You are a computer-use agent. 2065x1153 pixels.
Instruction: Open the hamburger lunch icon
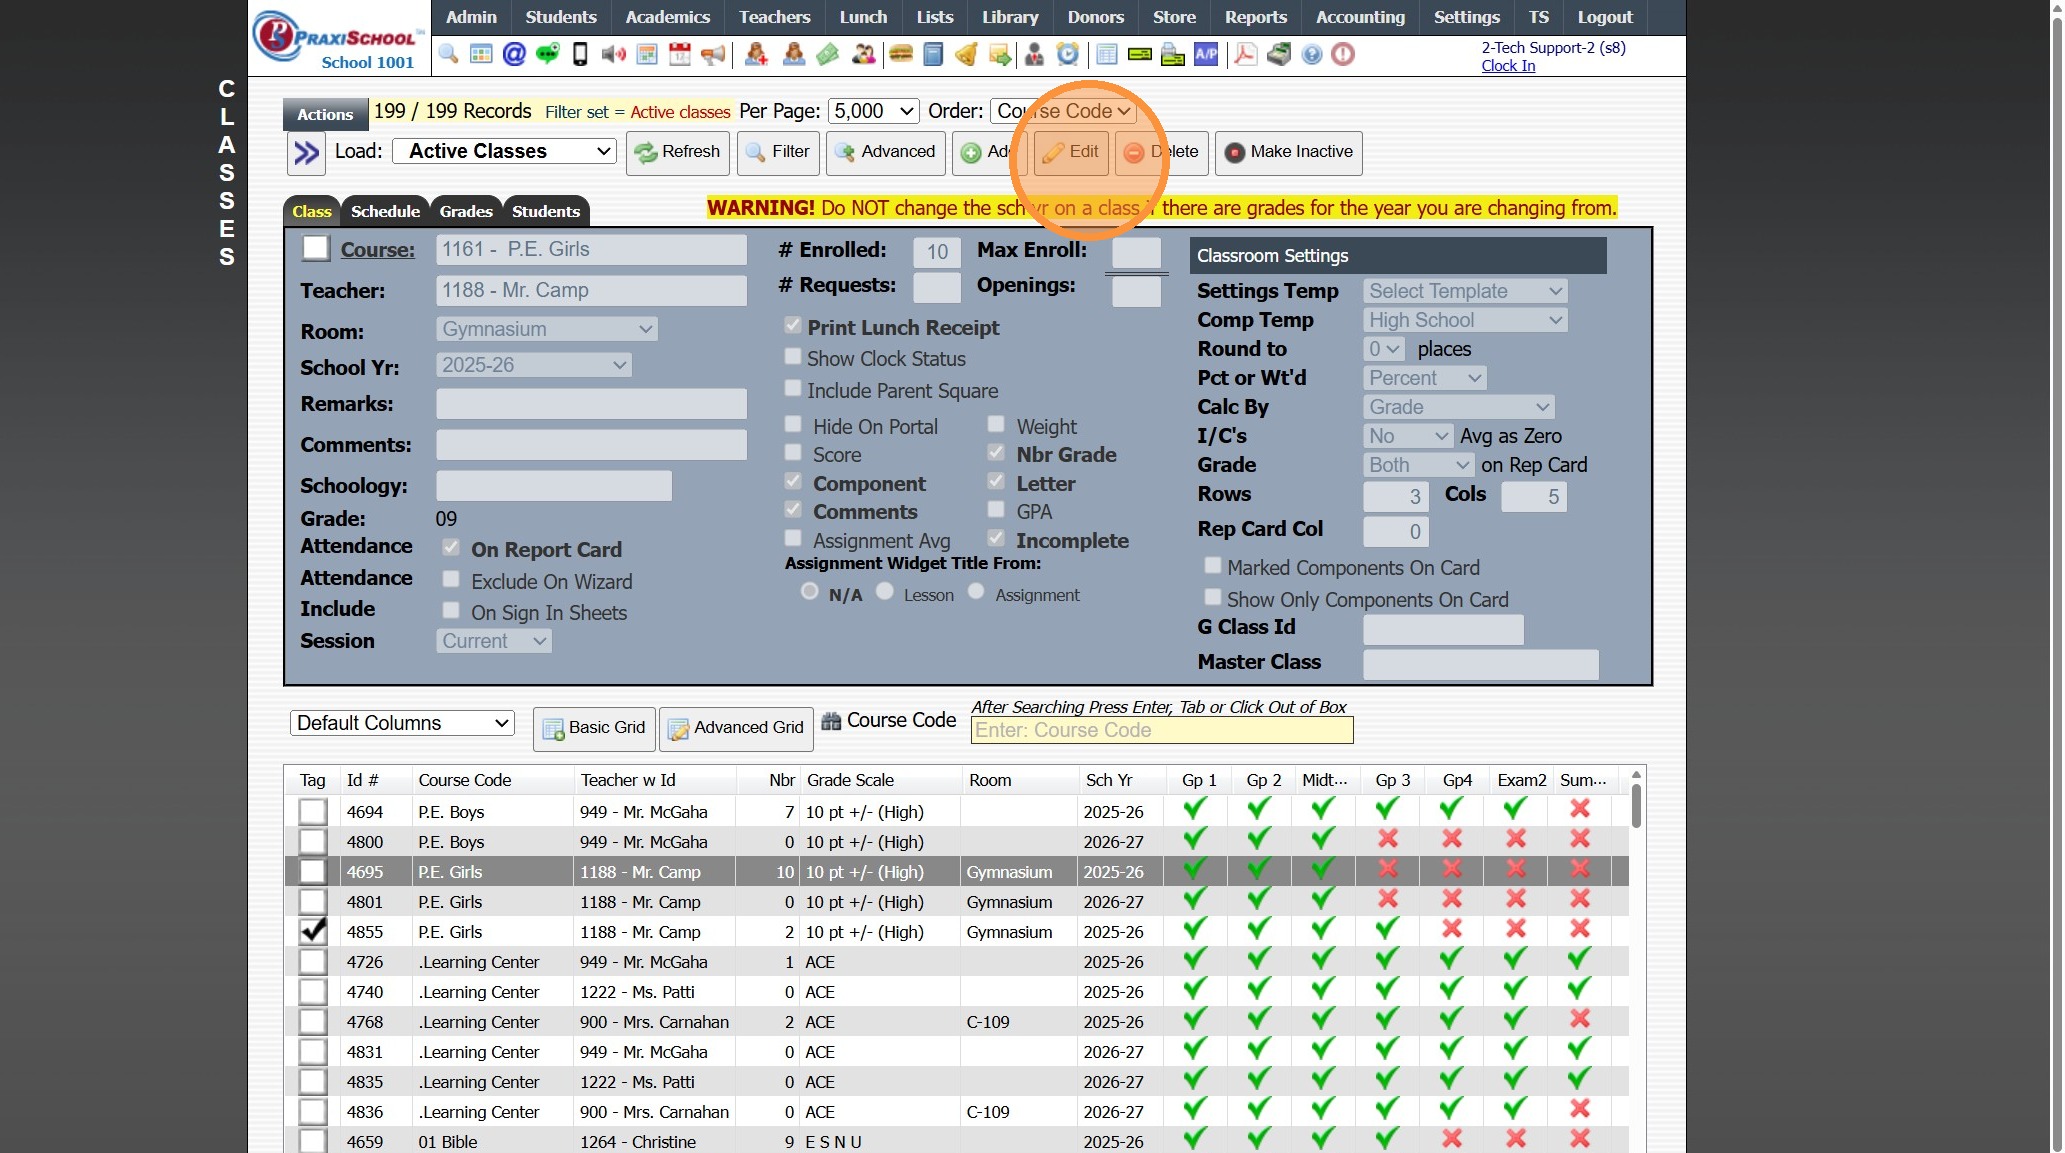coord(901,54)
